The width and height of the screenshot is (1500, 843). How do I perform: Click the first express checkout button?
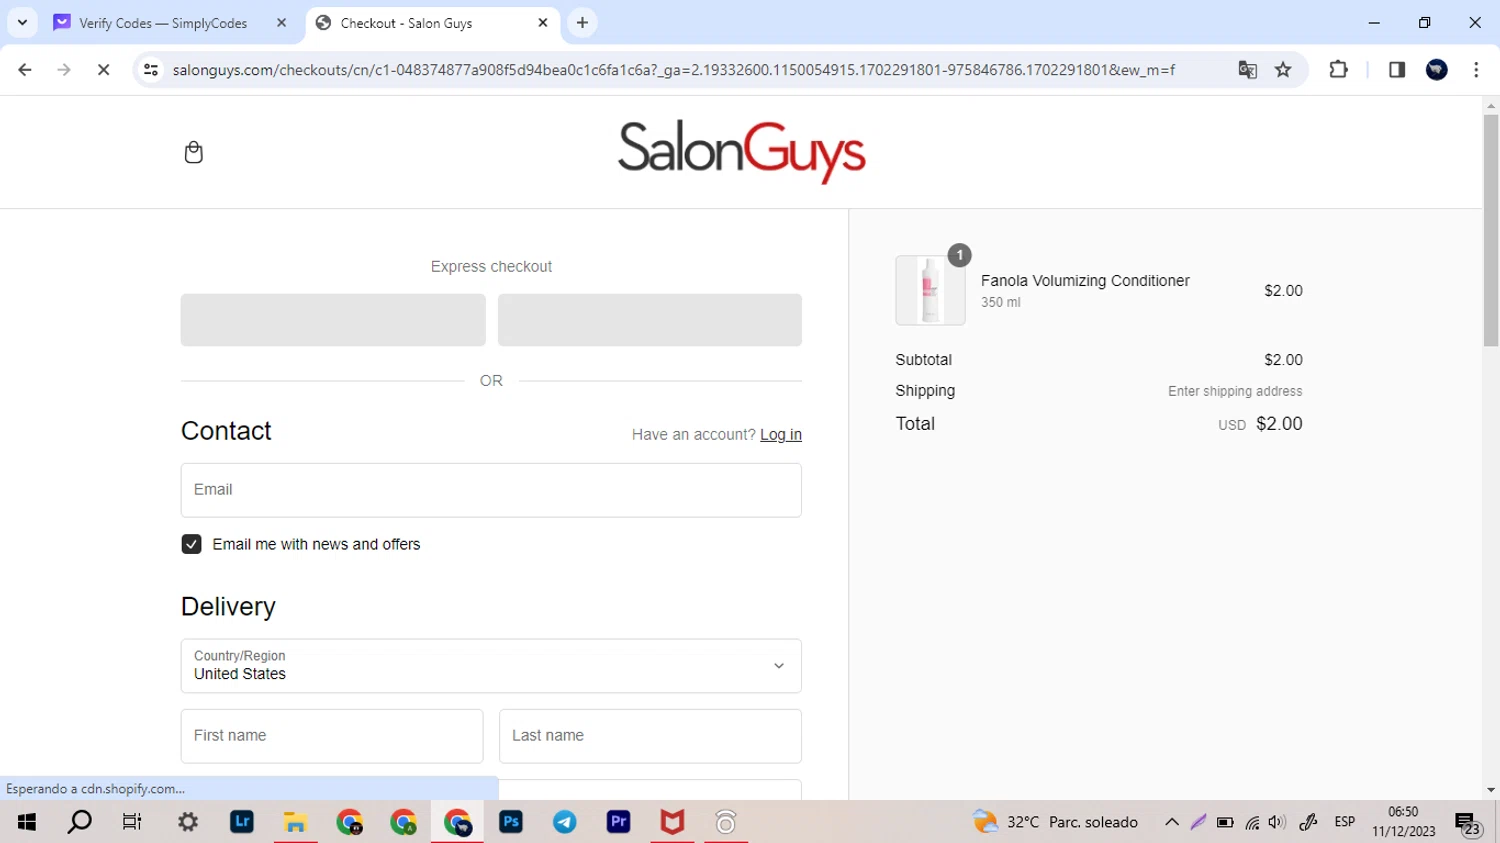click(x=333, y=320)
